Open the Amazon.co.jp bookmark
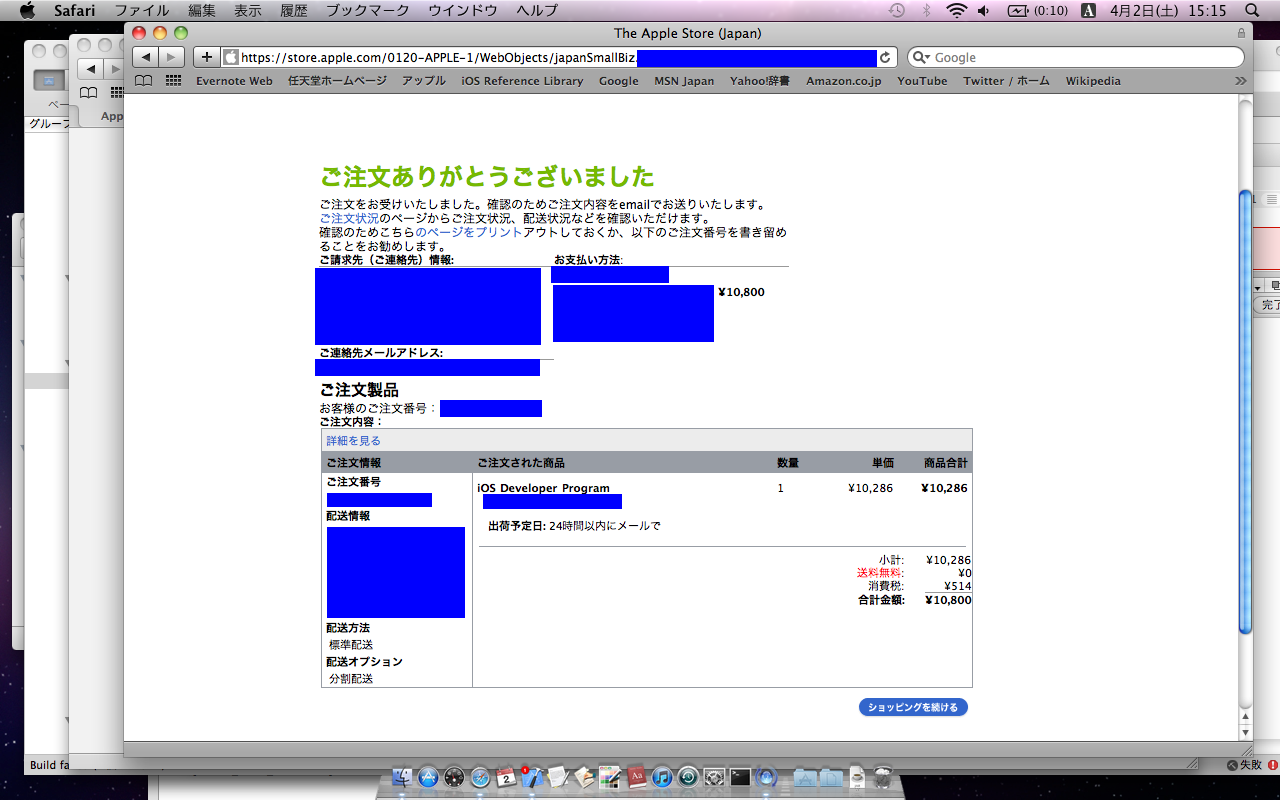This screenshot has height=800, width=1280. click(844, 81)
